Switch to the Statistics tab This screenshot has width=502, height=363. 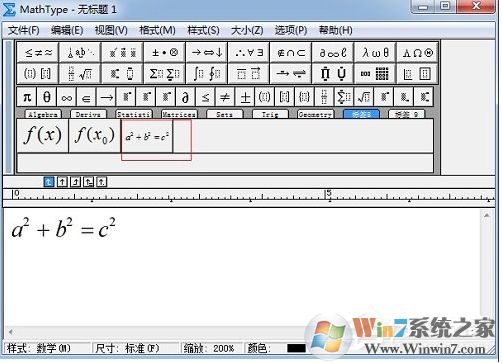134,114
